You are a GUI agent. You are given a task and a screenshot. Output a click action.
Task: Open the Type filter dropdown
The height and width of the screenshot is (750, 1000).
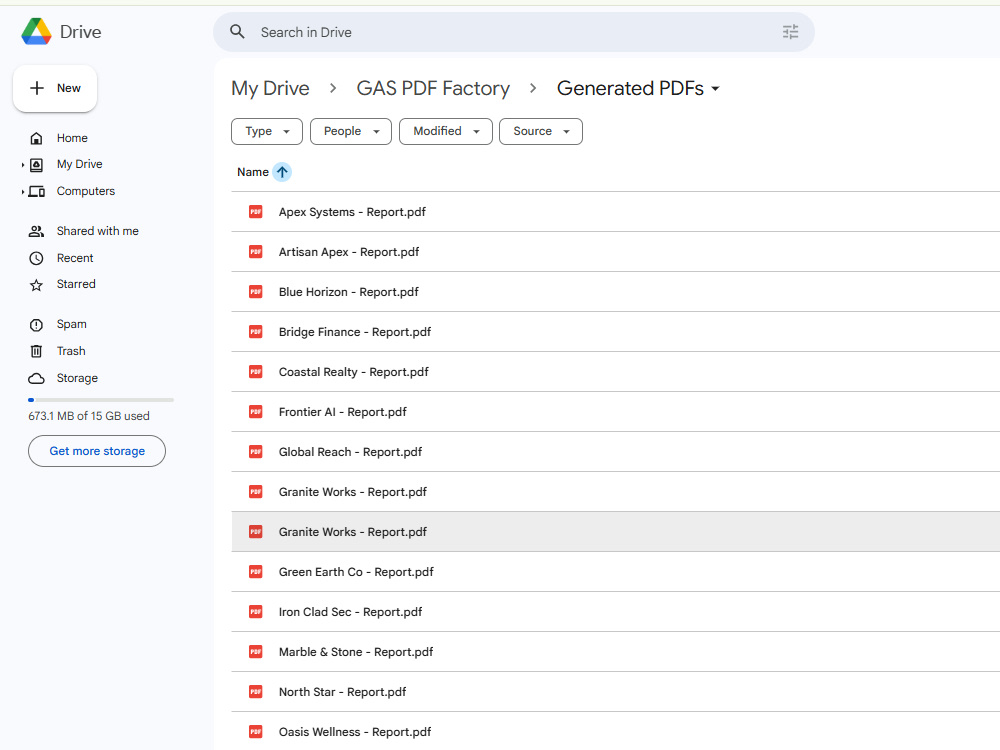(267, 131)
